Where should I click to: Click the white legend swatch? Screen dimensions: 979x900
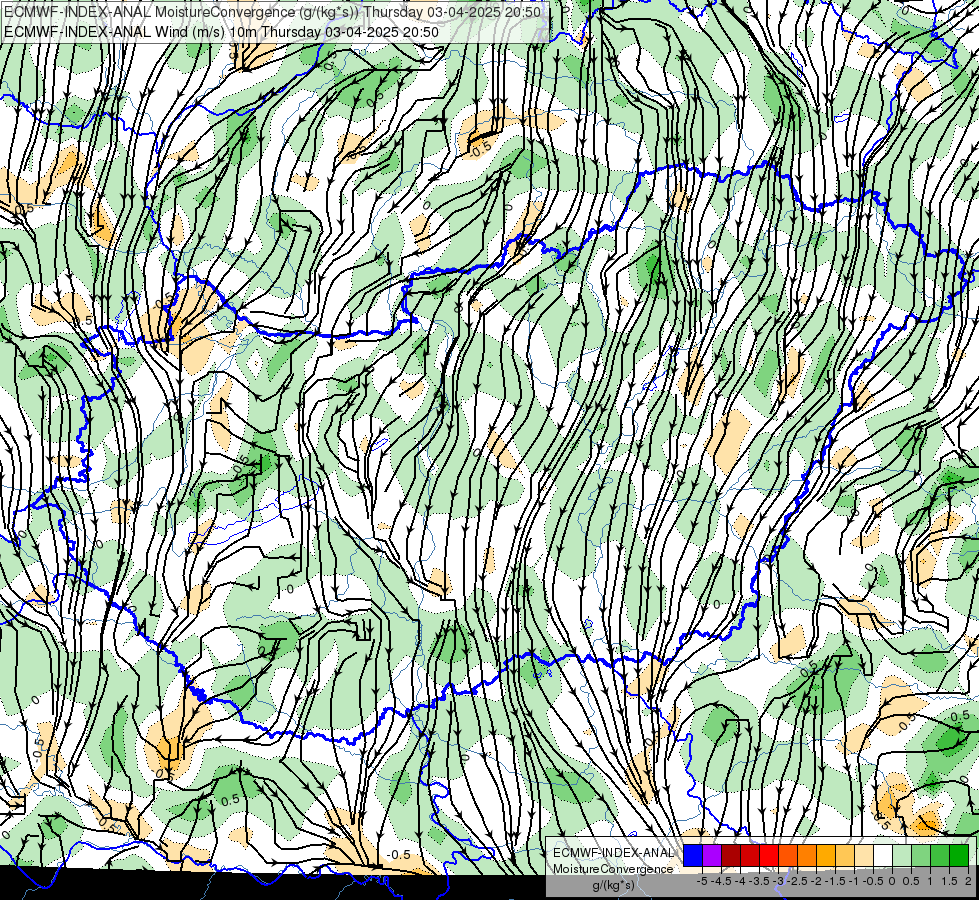coord(883,855)
